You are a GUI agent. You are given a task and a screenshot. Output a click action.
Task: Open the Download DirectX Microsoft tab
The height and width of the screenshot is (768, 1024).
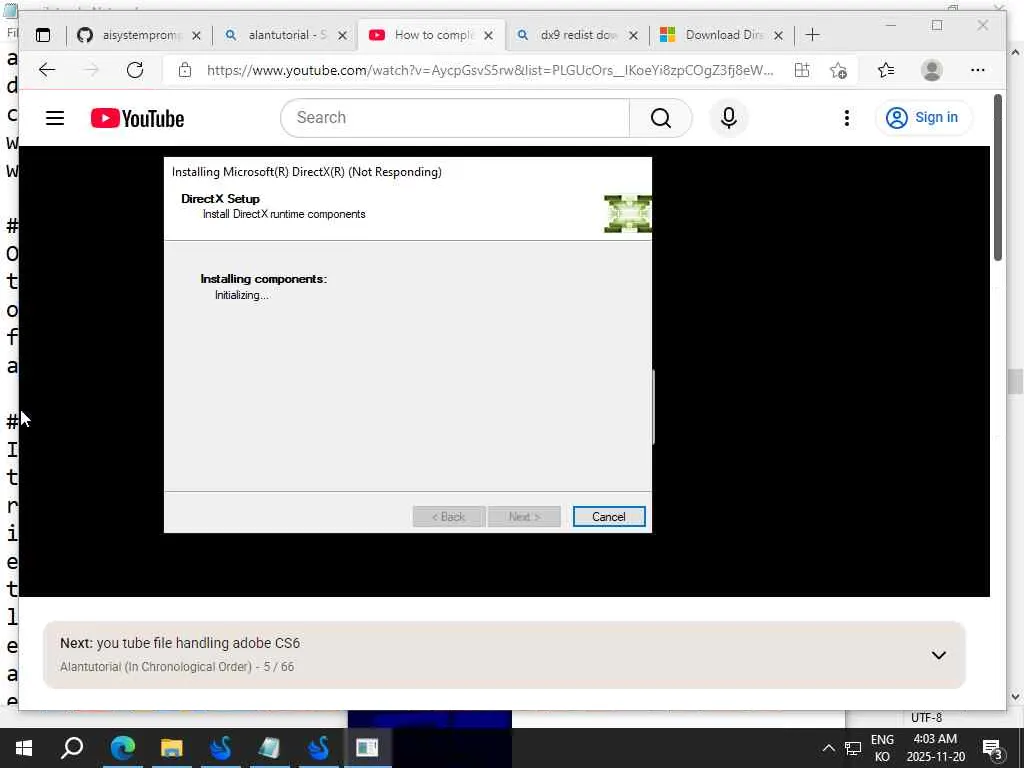tap(722, 35)
